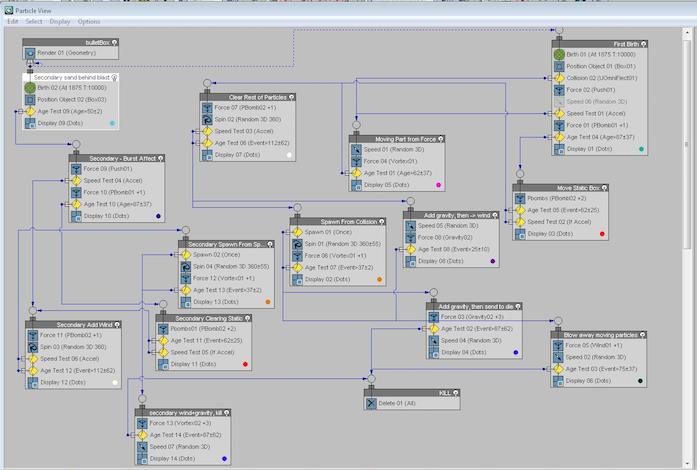Click the Force 08 (Gravity02) icon
This screenshot has width=697, height=470.
pyautogui.click(x=411, y=237)
